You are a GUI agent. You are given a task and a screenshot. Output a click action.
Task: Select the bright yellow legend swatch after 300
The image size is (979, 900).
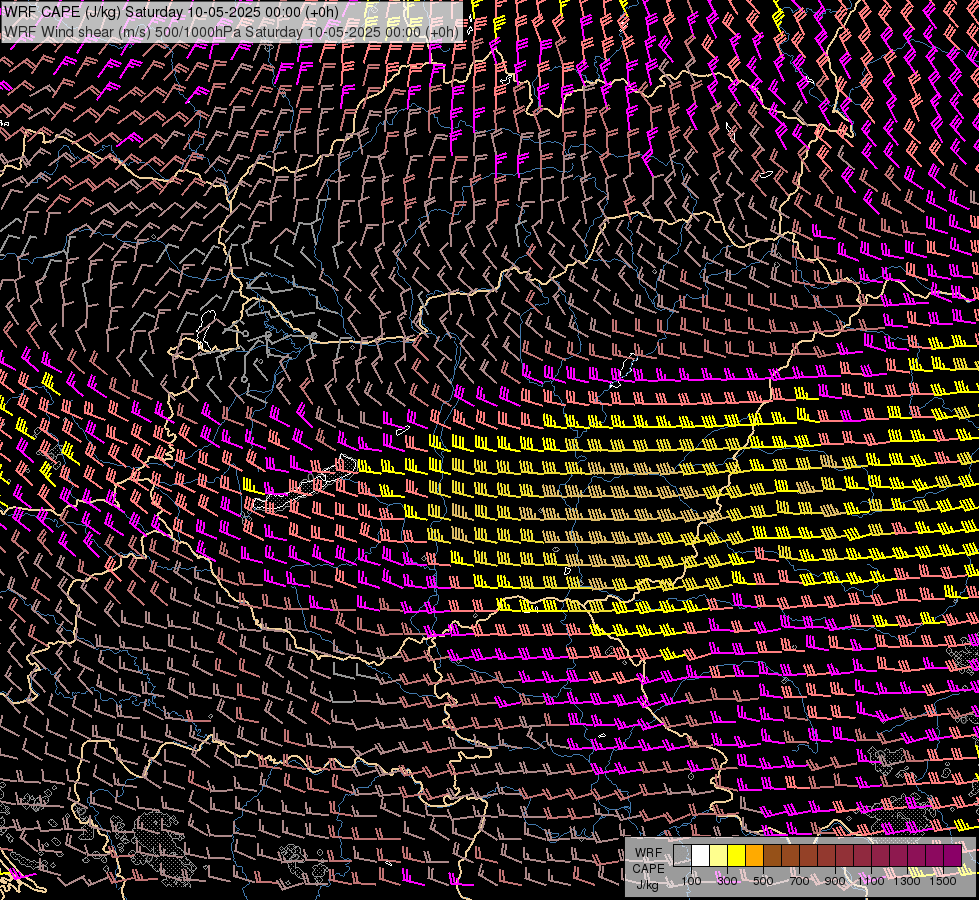pos(737,856)
